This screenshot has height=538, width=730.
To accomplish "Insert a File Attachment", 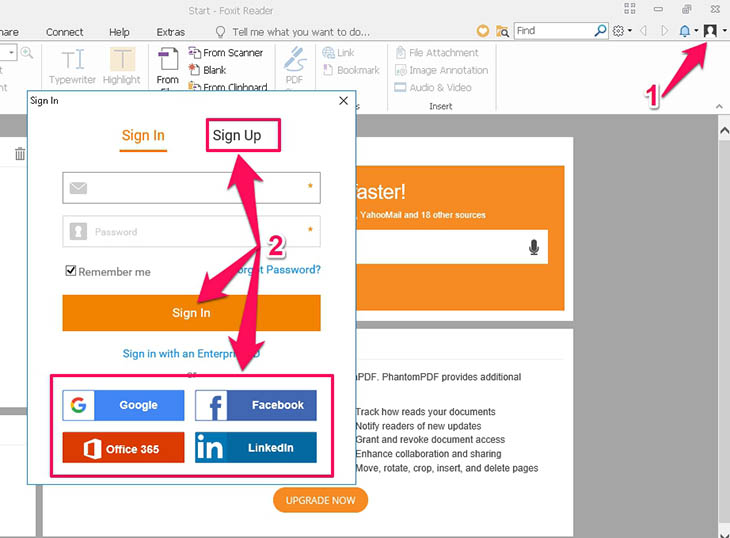I will (437, 53).
